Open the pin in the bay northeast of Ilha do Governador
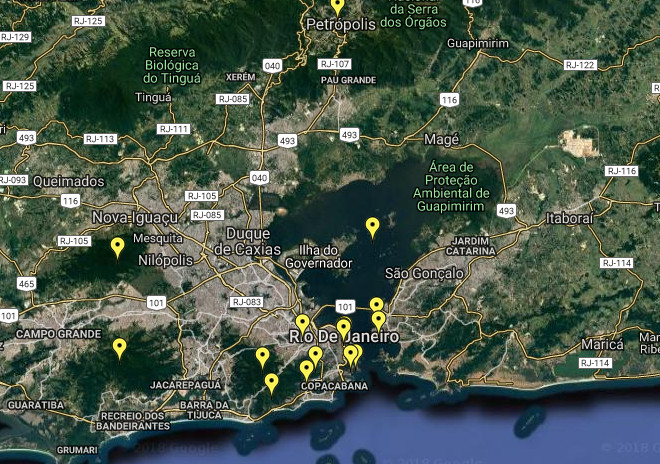 (x=373, y=227)
